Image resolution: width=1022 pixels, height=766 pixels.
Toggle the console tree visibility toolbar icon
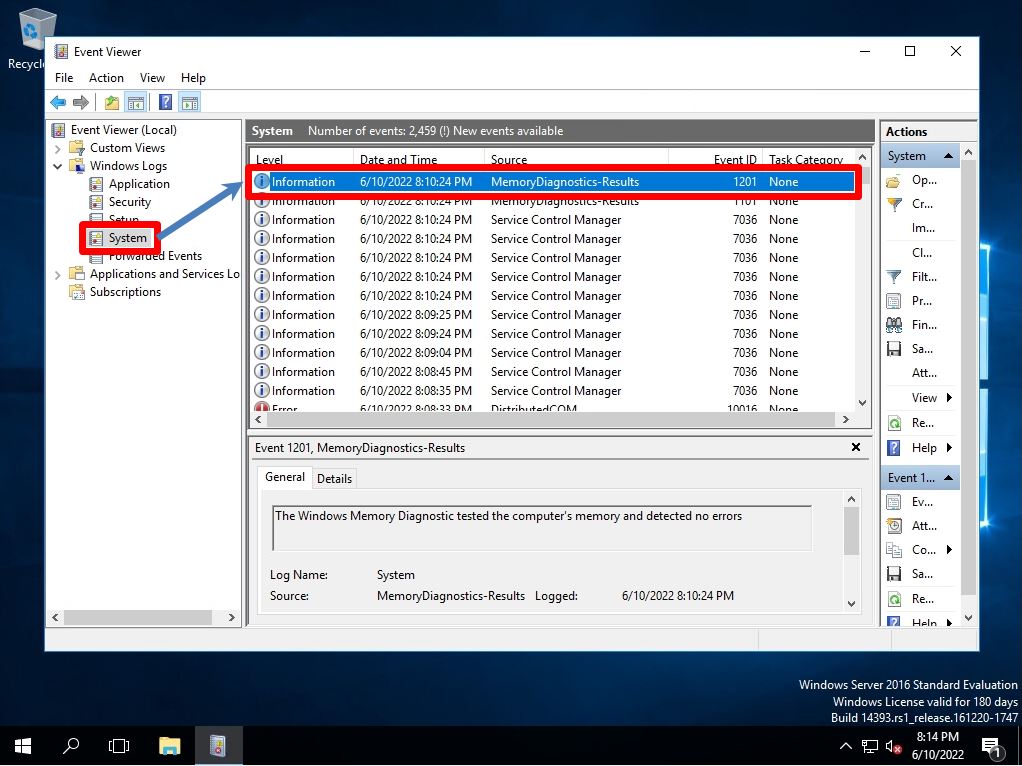[137, 101]
